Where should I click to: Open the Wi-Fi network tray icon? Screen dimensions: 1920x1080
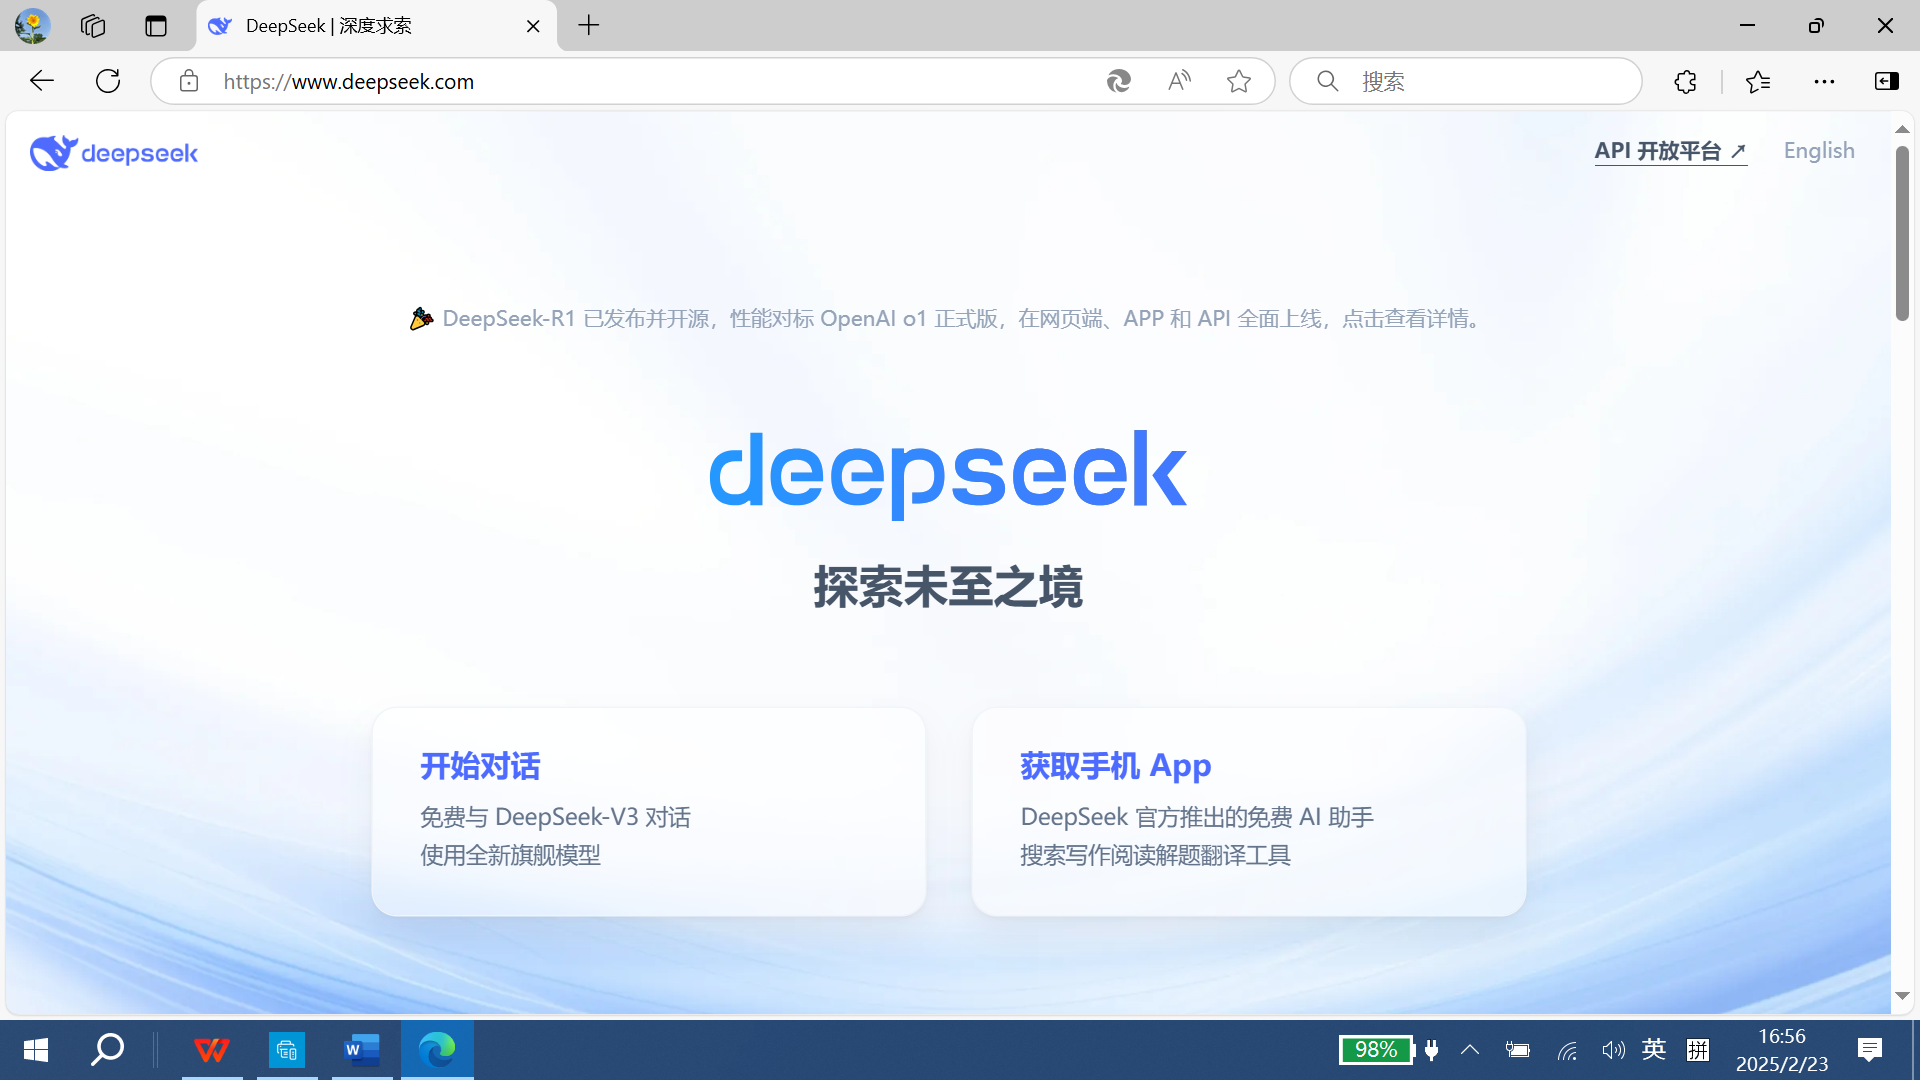point(1567,1049)
